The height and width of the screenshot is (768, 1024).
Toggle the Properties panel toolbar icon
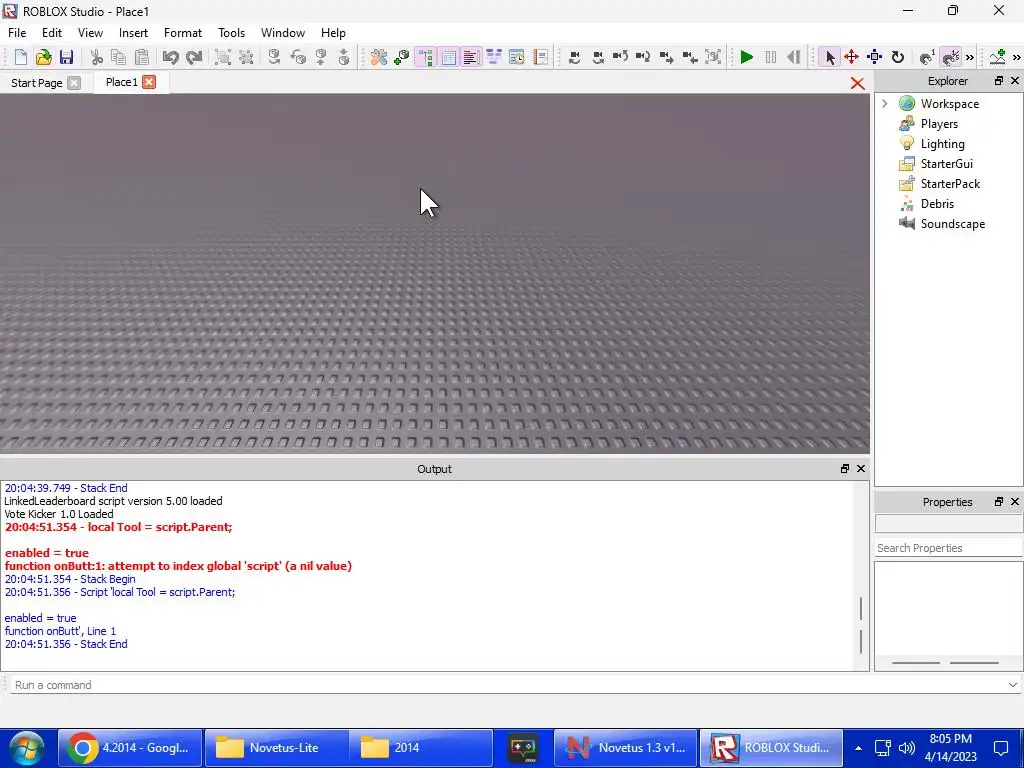point(448,57)
